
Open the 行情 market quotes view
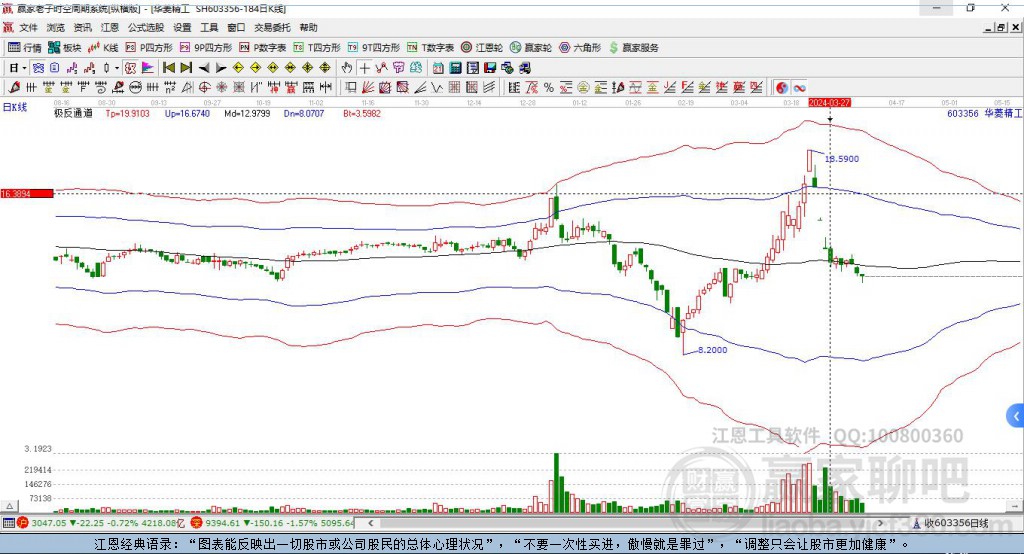pos(24,48)
